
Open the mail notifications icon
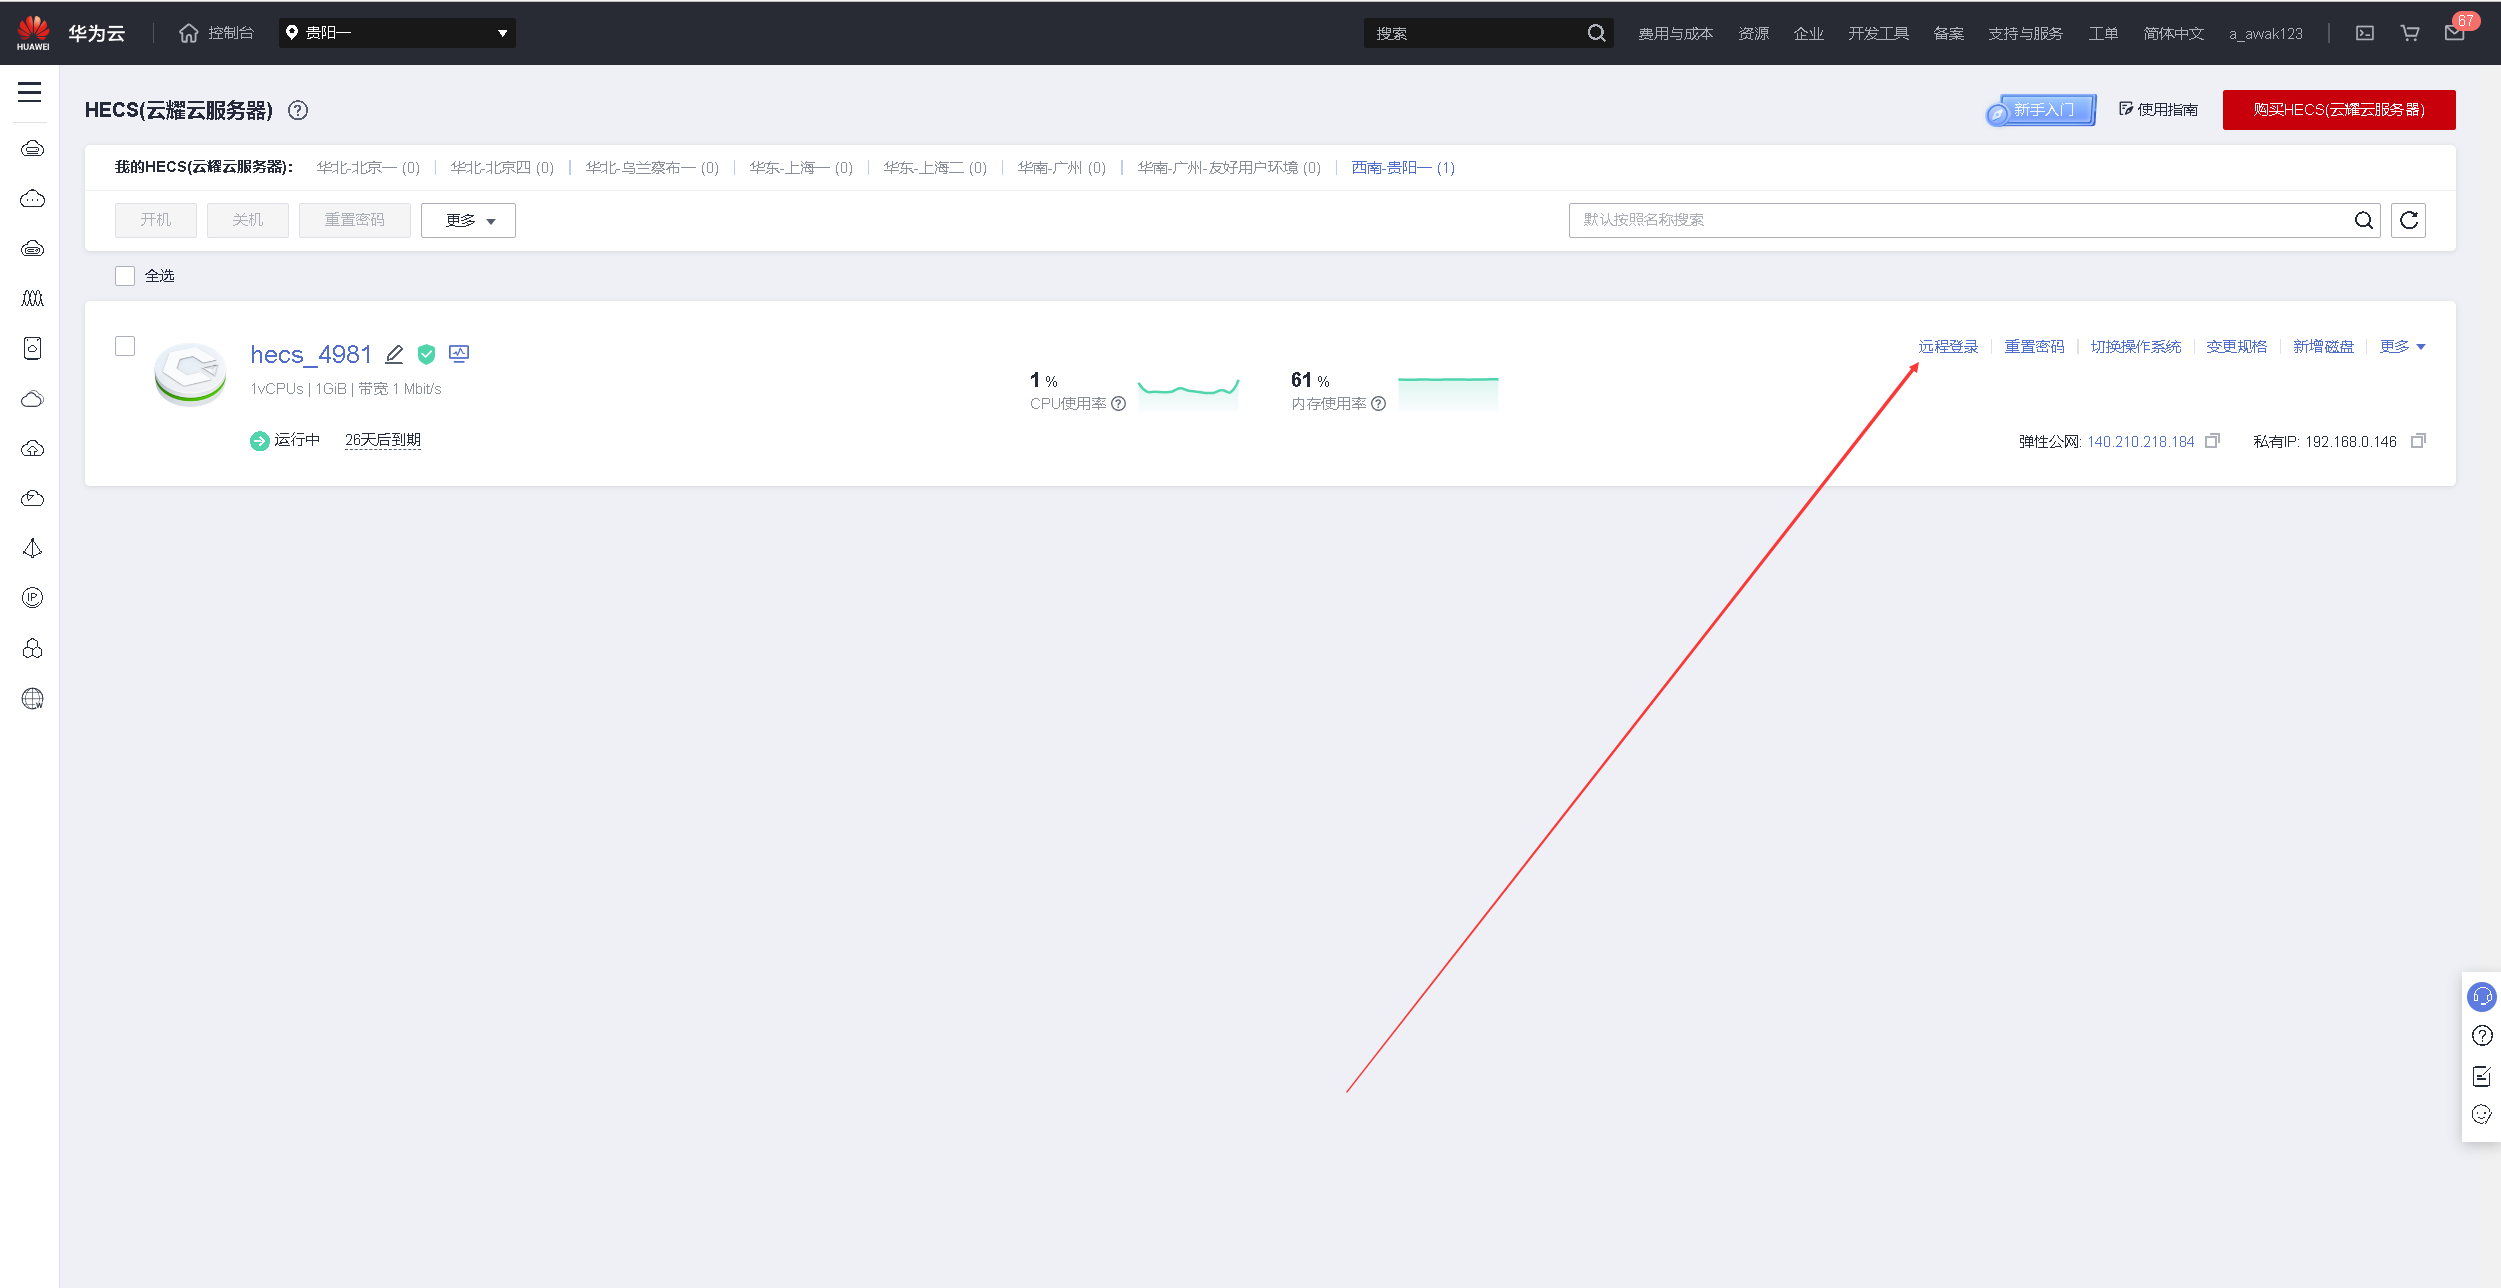[x=2454, y=33]
